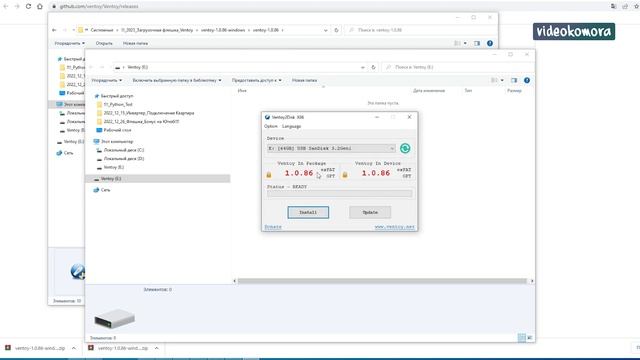Click the address bar showing Ventoy (E:)
This screenshot has width=640, height=360.
(x=240, y=67)
